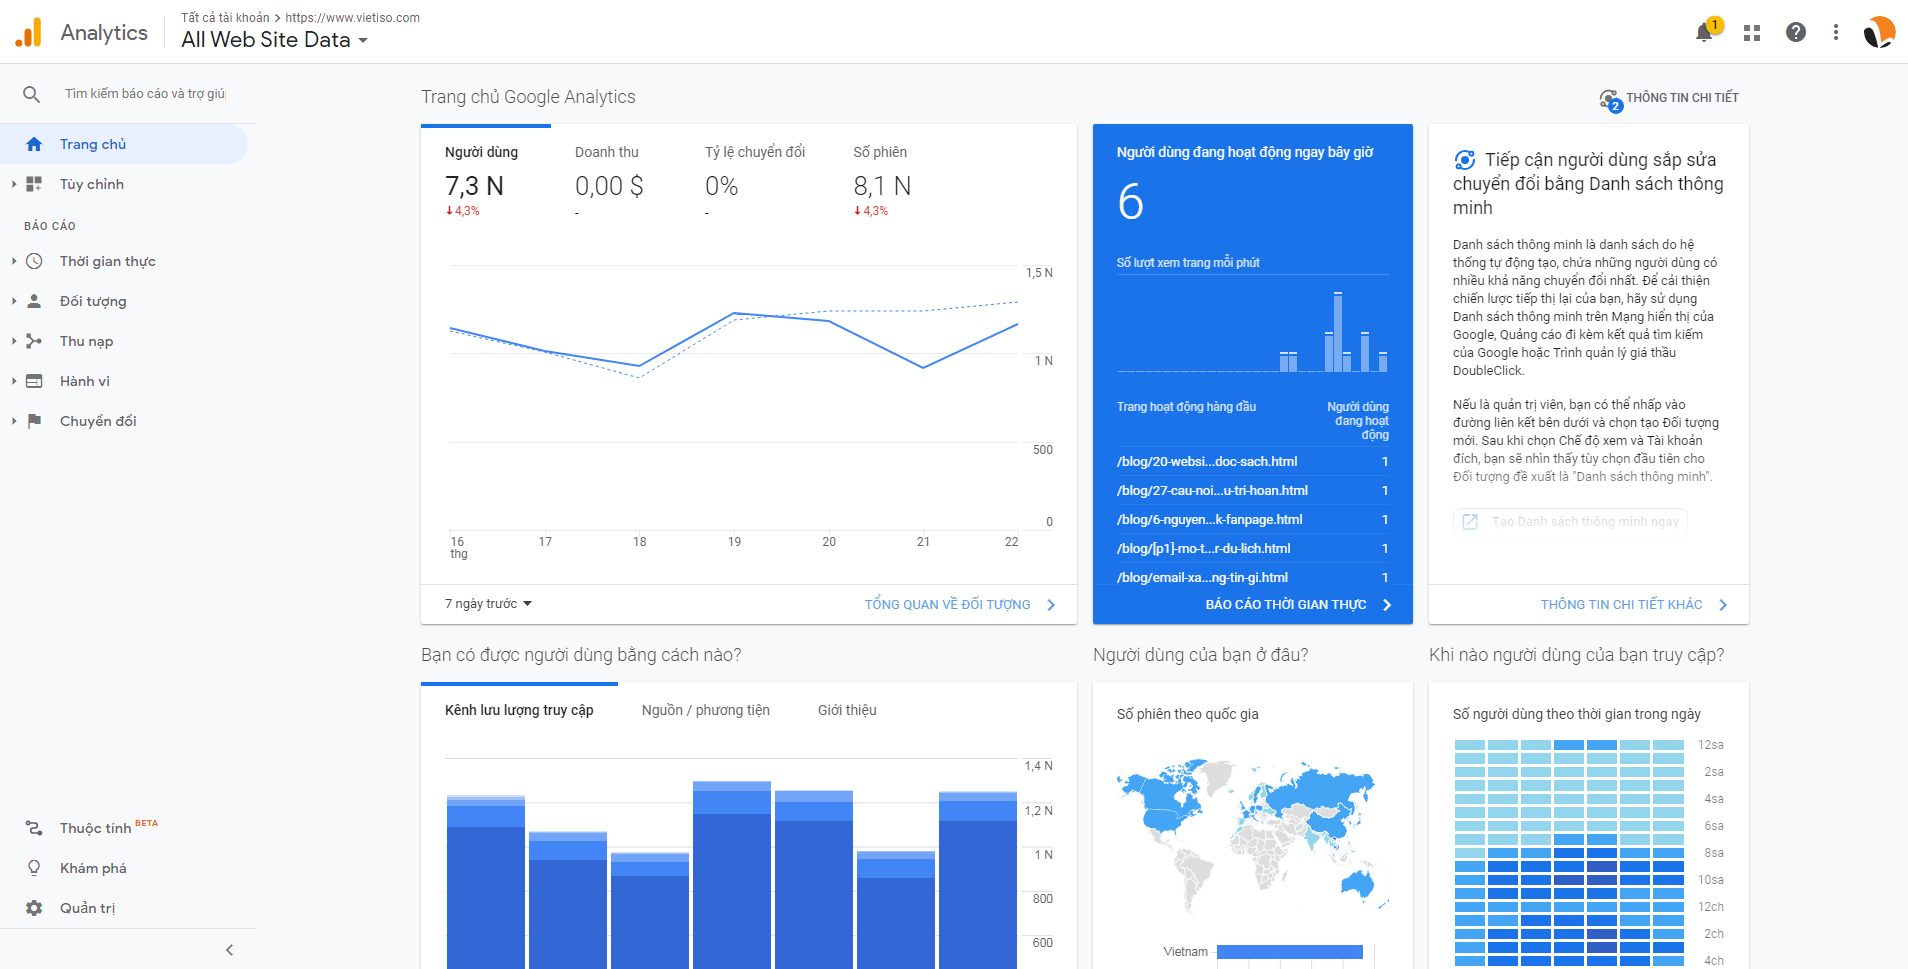Expand the Thời gian thực report section
The height and width of the screenshot is (969, 1908).
pos(107,261)
